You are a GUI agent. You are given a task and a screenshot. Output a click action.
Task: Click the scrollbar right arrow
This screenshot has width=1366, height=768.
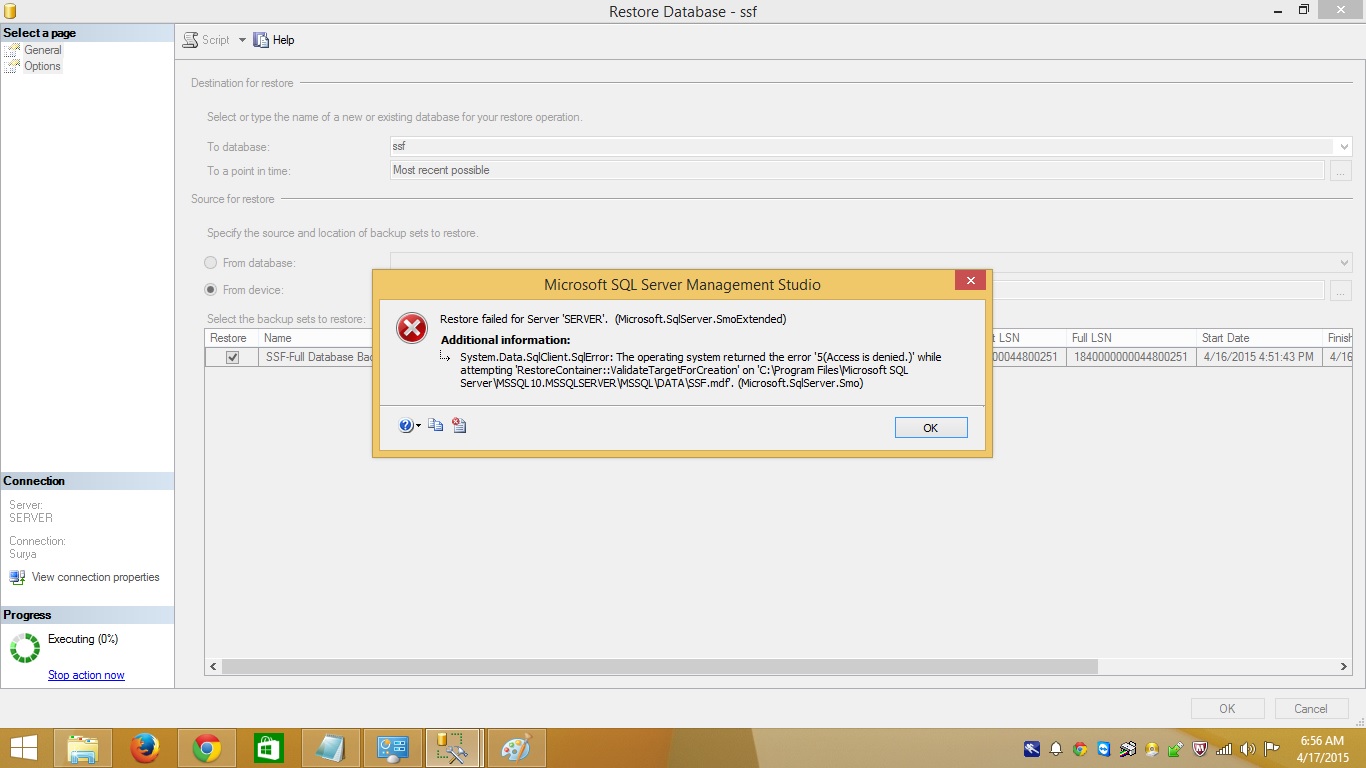pyautogui.click(x=1344, y=666)
